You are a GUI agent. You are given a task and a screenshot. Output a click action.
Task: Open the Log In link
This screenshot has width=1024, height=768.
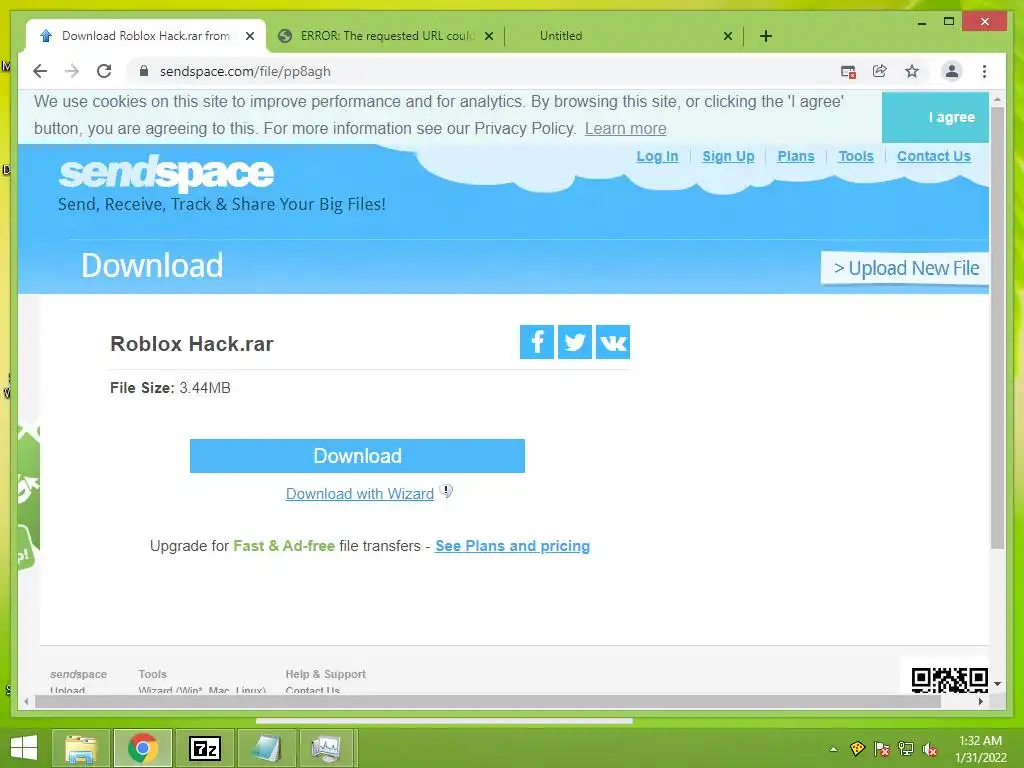pyautogui.click(x=657, y=156)
